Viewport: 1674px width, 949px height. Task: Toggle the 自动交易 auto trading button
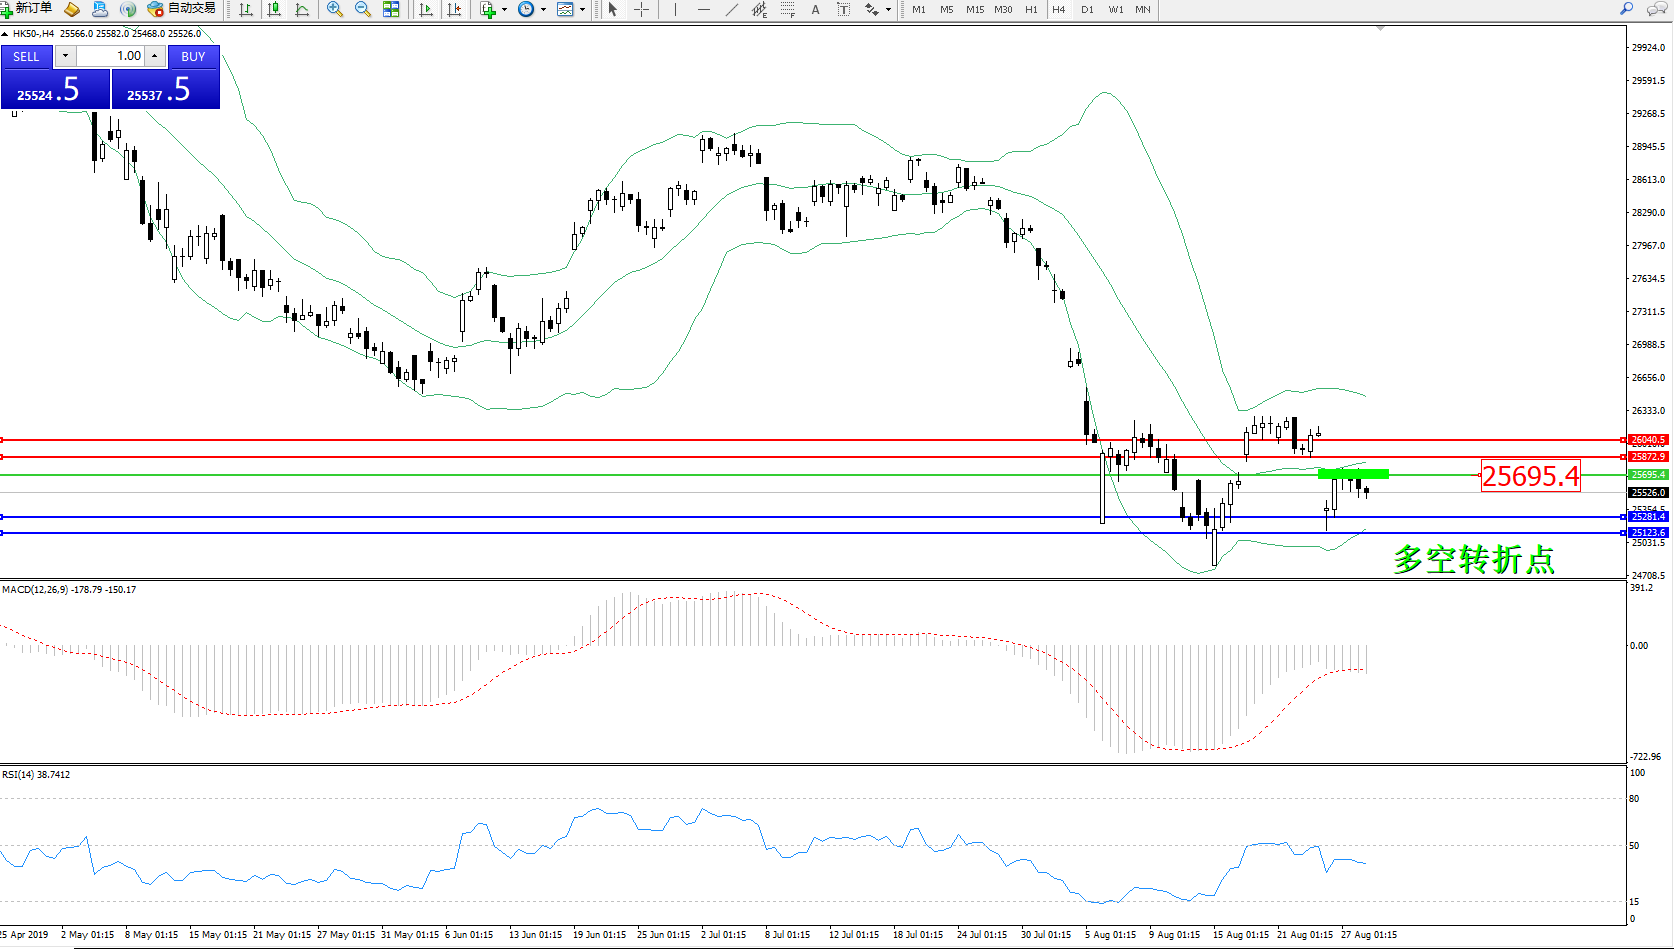(x=181, y=9)
